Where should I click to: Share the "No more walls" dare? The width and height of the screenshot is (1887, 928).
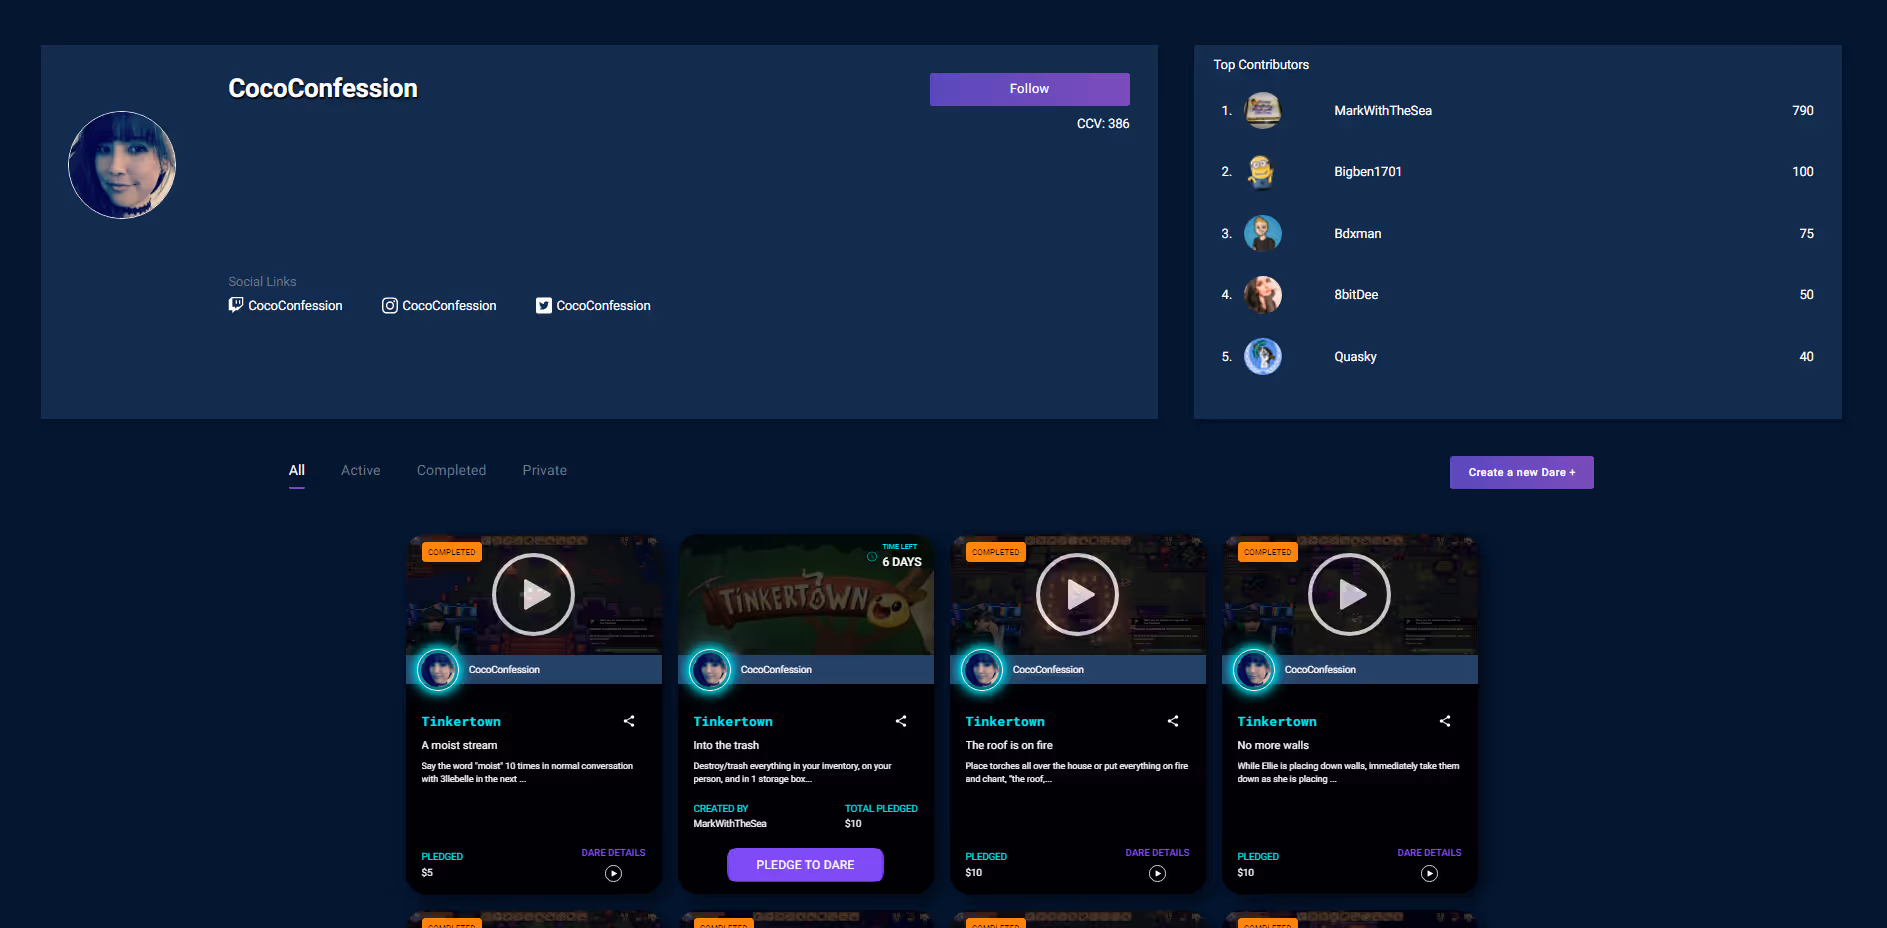coord(1444,720)
